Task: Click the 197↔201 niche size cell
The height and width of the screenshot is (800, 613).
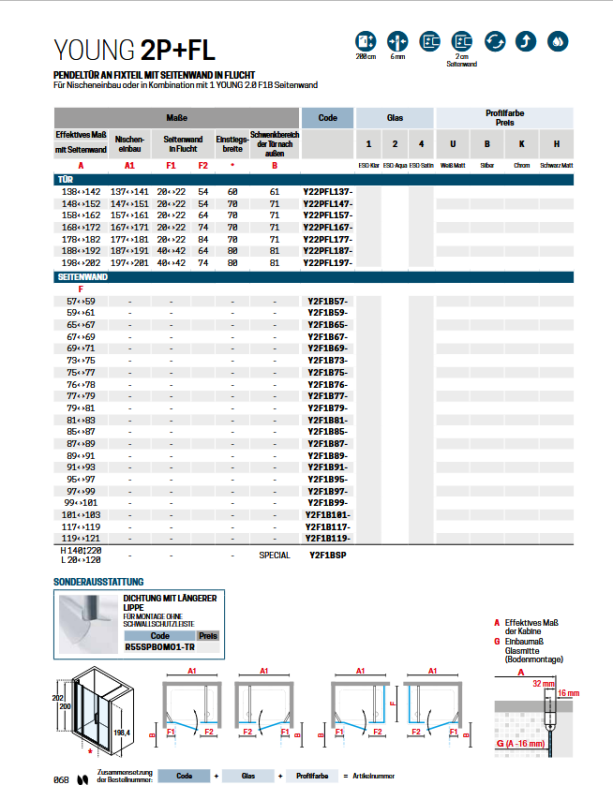Action: 130,263
